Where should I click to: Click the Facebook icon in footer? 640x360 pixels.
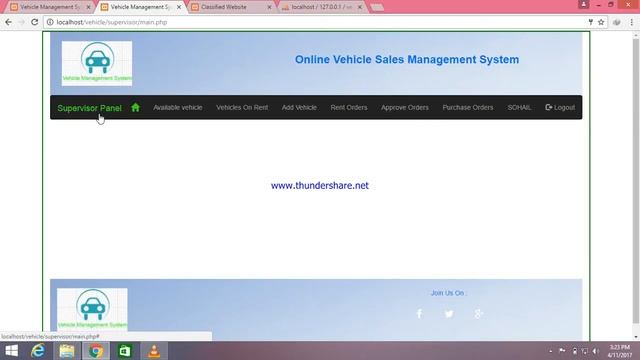pos(419,313)
